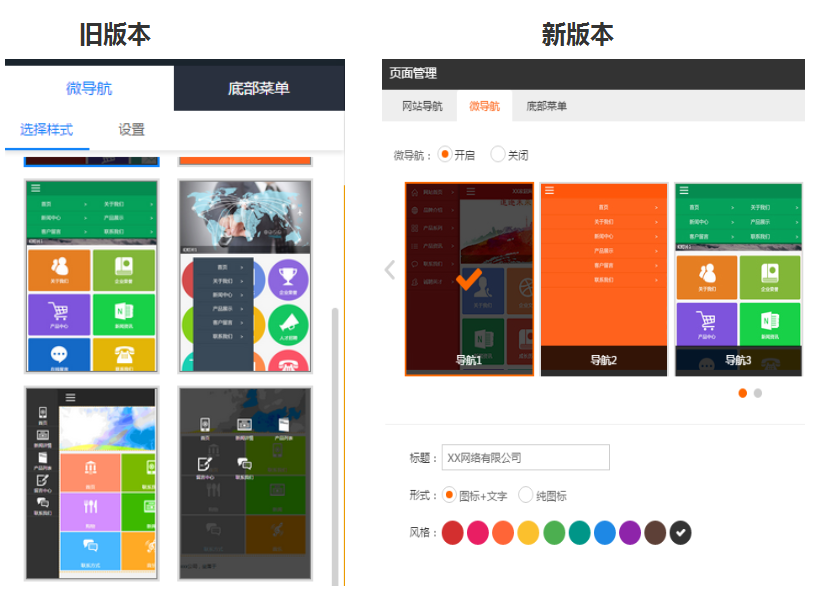The image size is (817, 597).
Task: Switch to 网站导航 tab
Action: [x=421, y=106]
